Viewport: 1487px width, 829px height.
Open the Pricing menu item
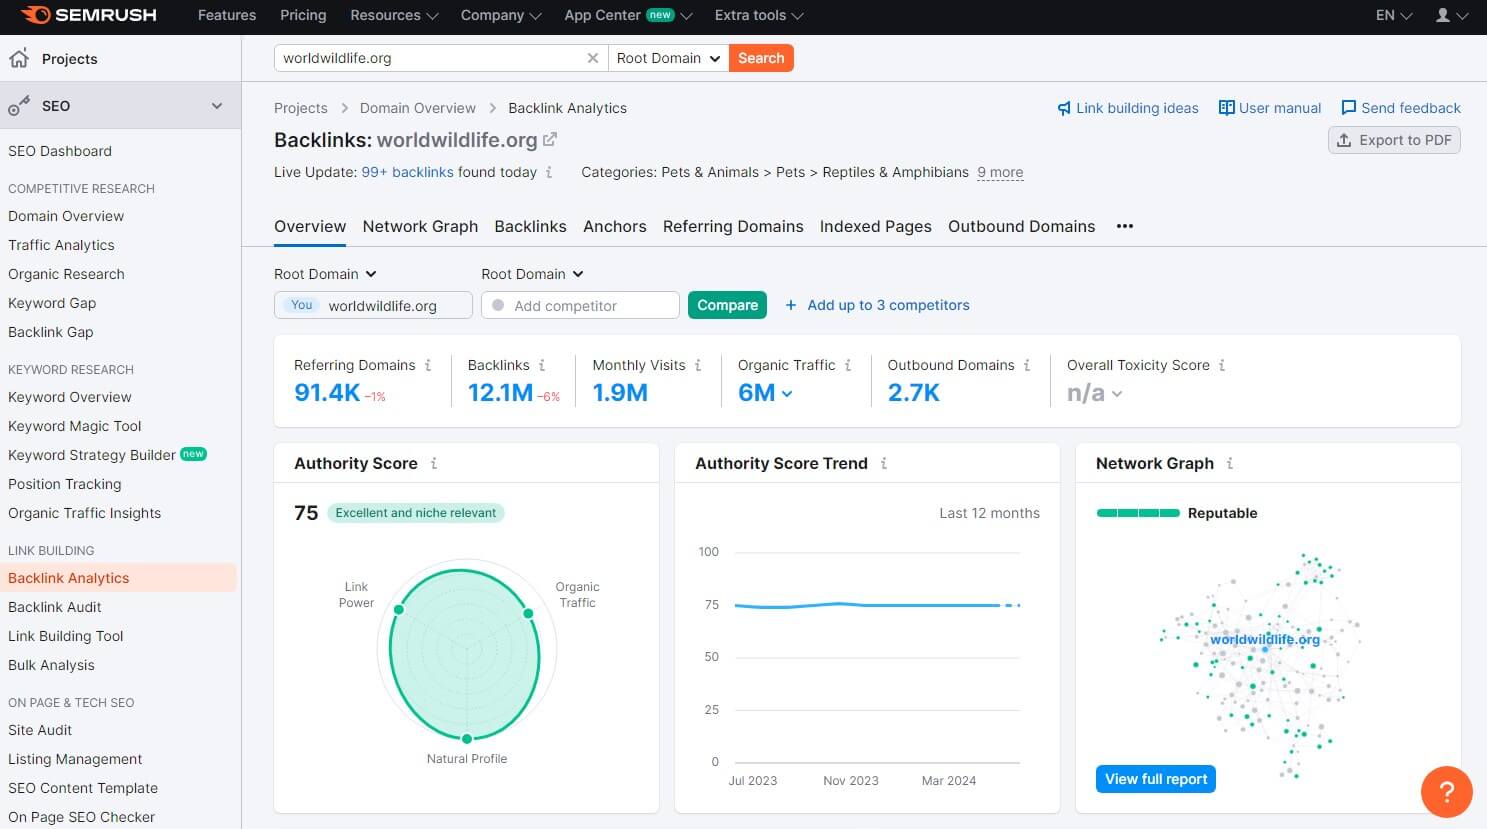(x=303, y=15)
